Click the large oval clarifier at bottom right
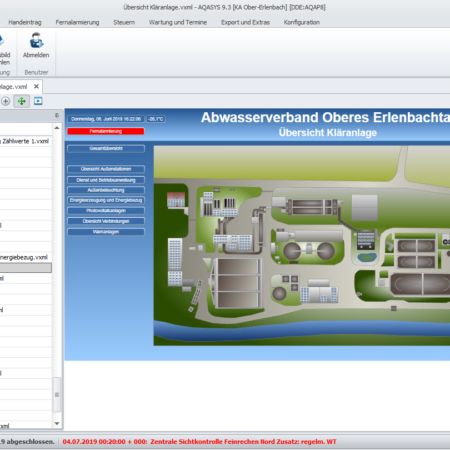The width and height of the screenshot is (450, 450). pos(421,284)
